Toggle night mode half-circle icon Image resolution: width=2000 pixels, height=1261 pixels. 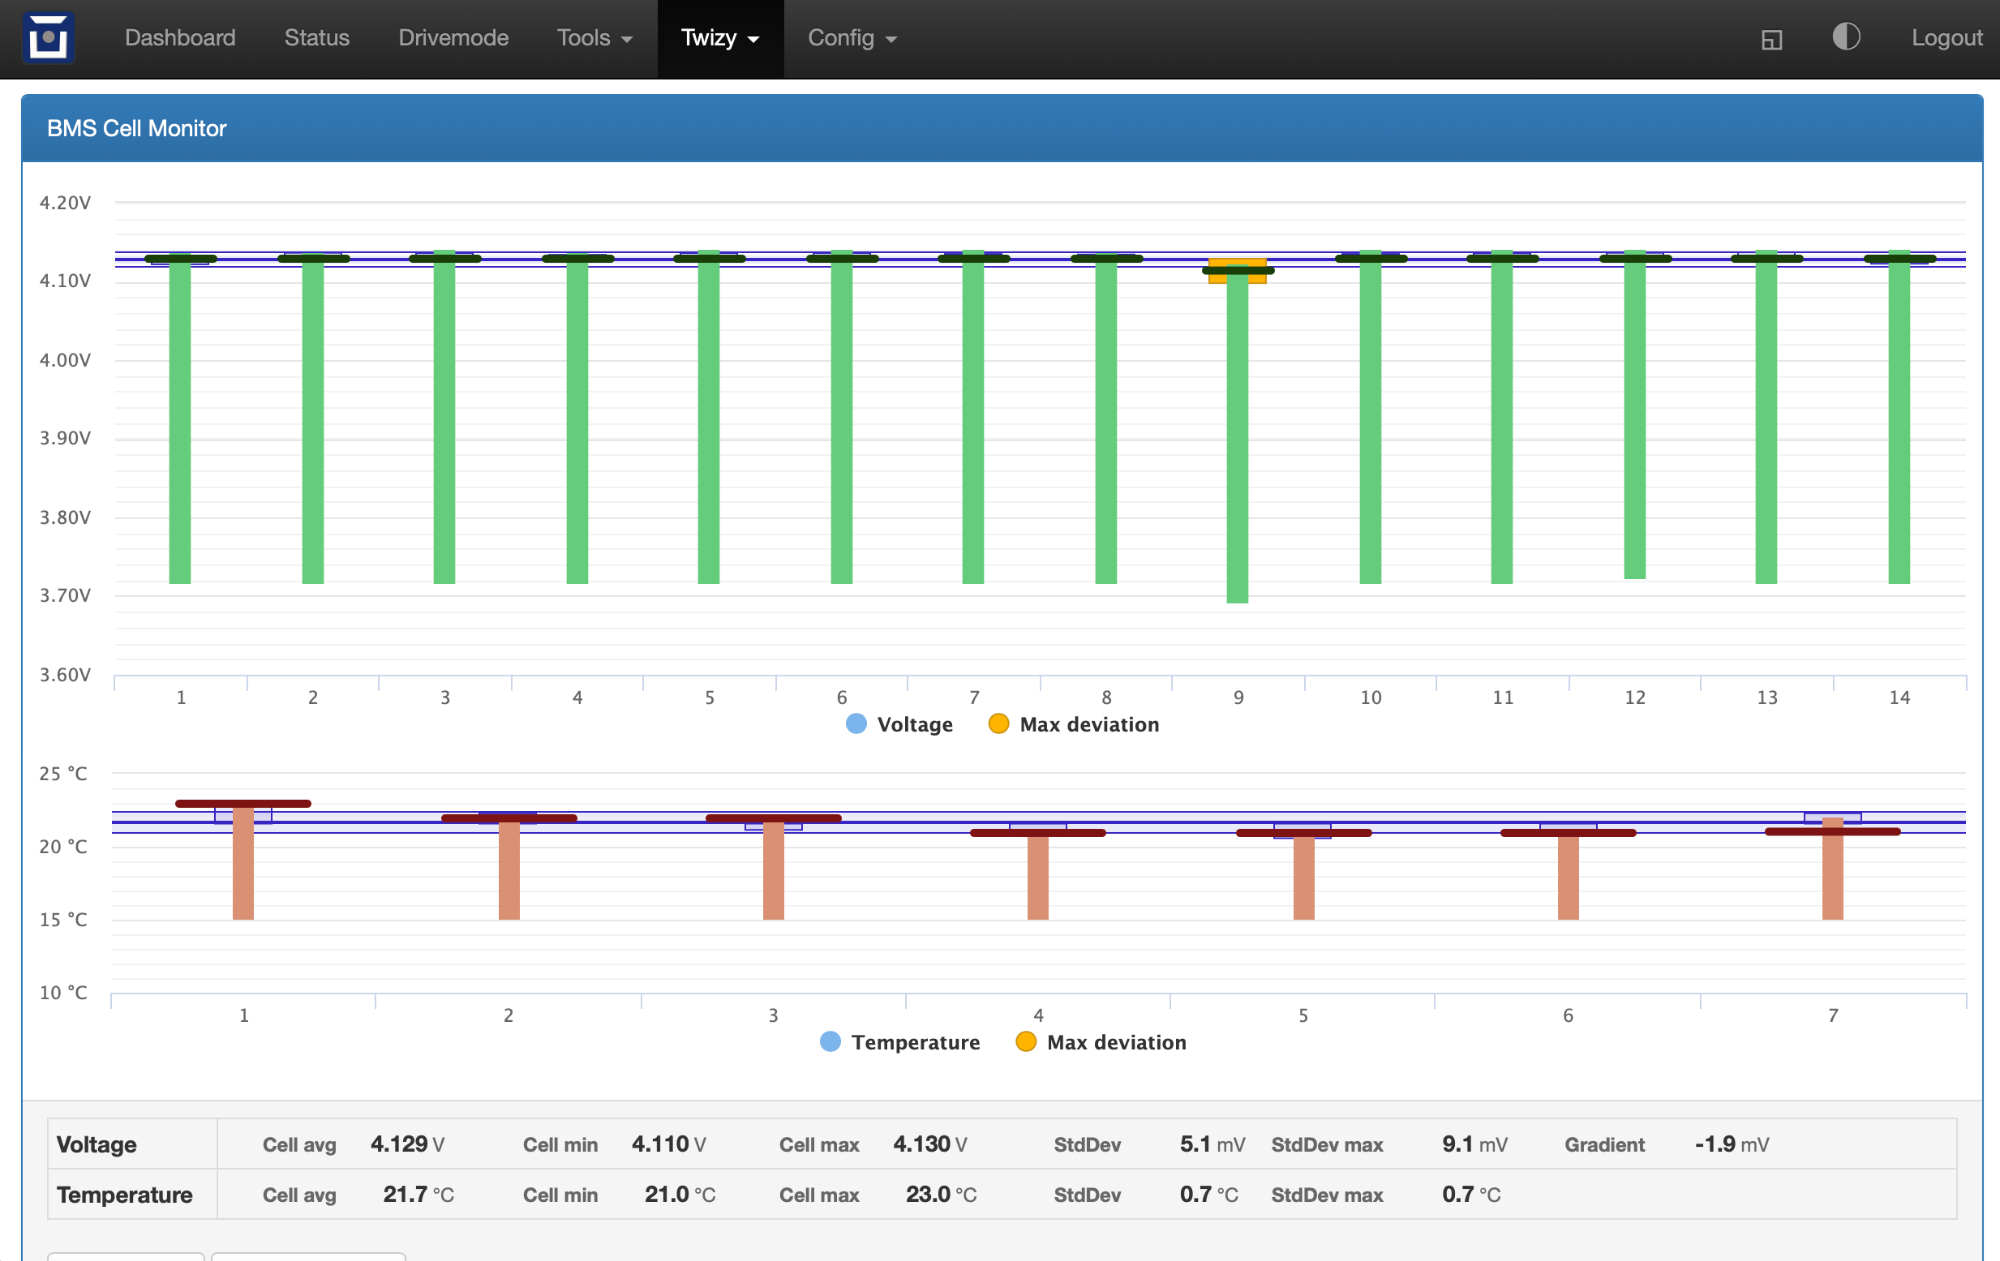coord(1846,37)
